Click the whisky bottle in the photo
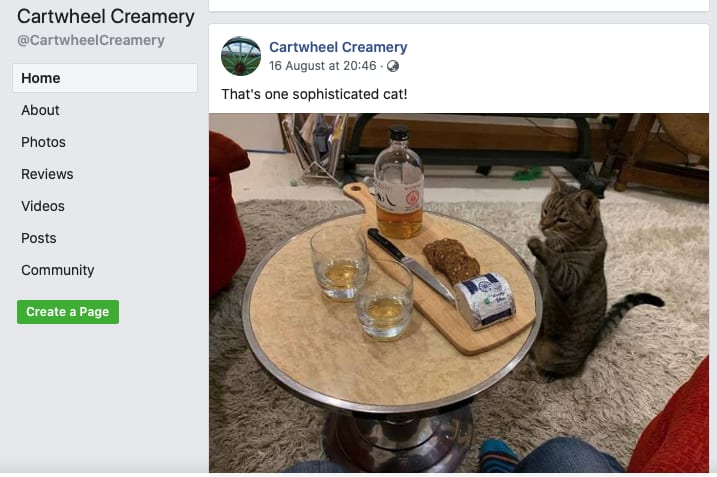 pos(399,183)
